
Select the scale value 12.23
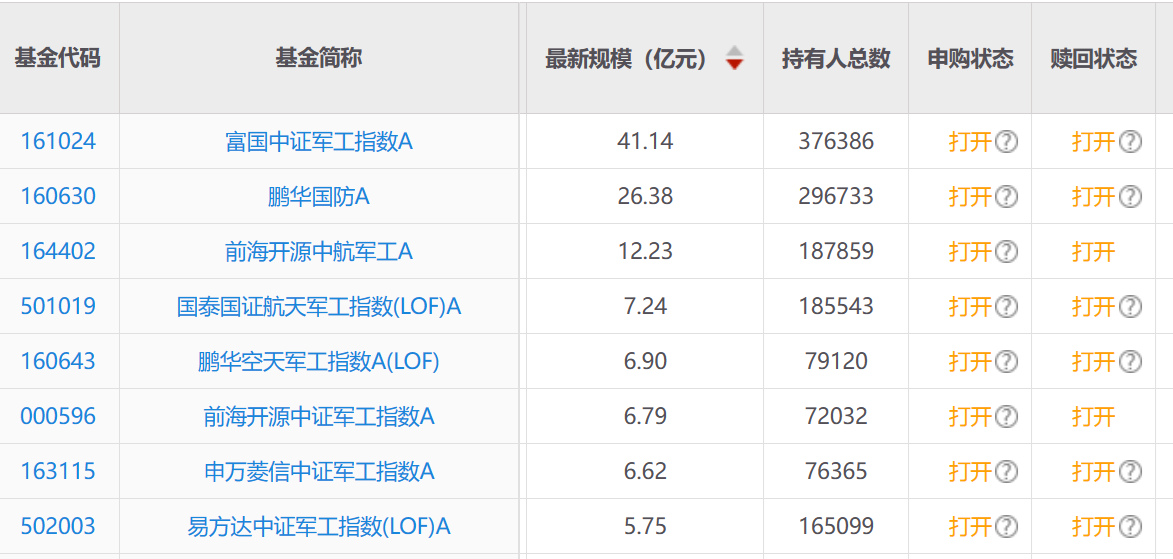(x=646, y=251)
